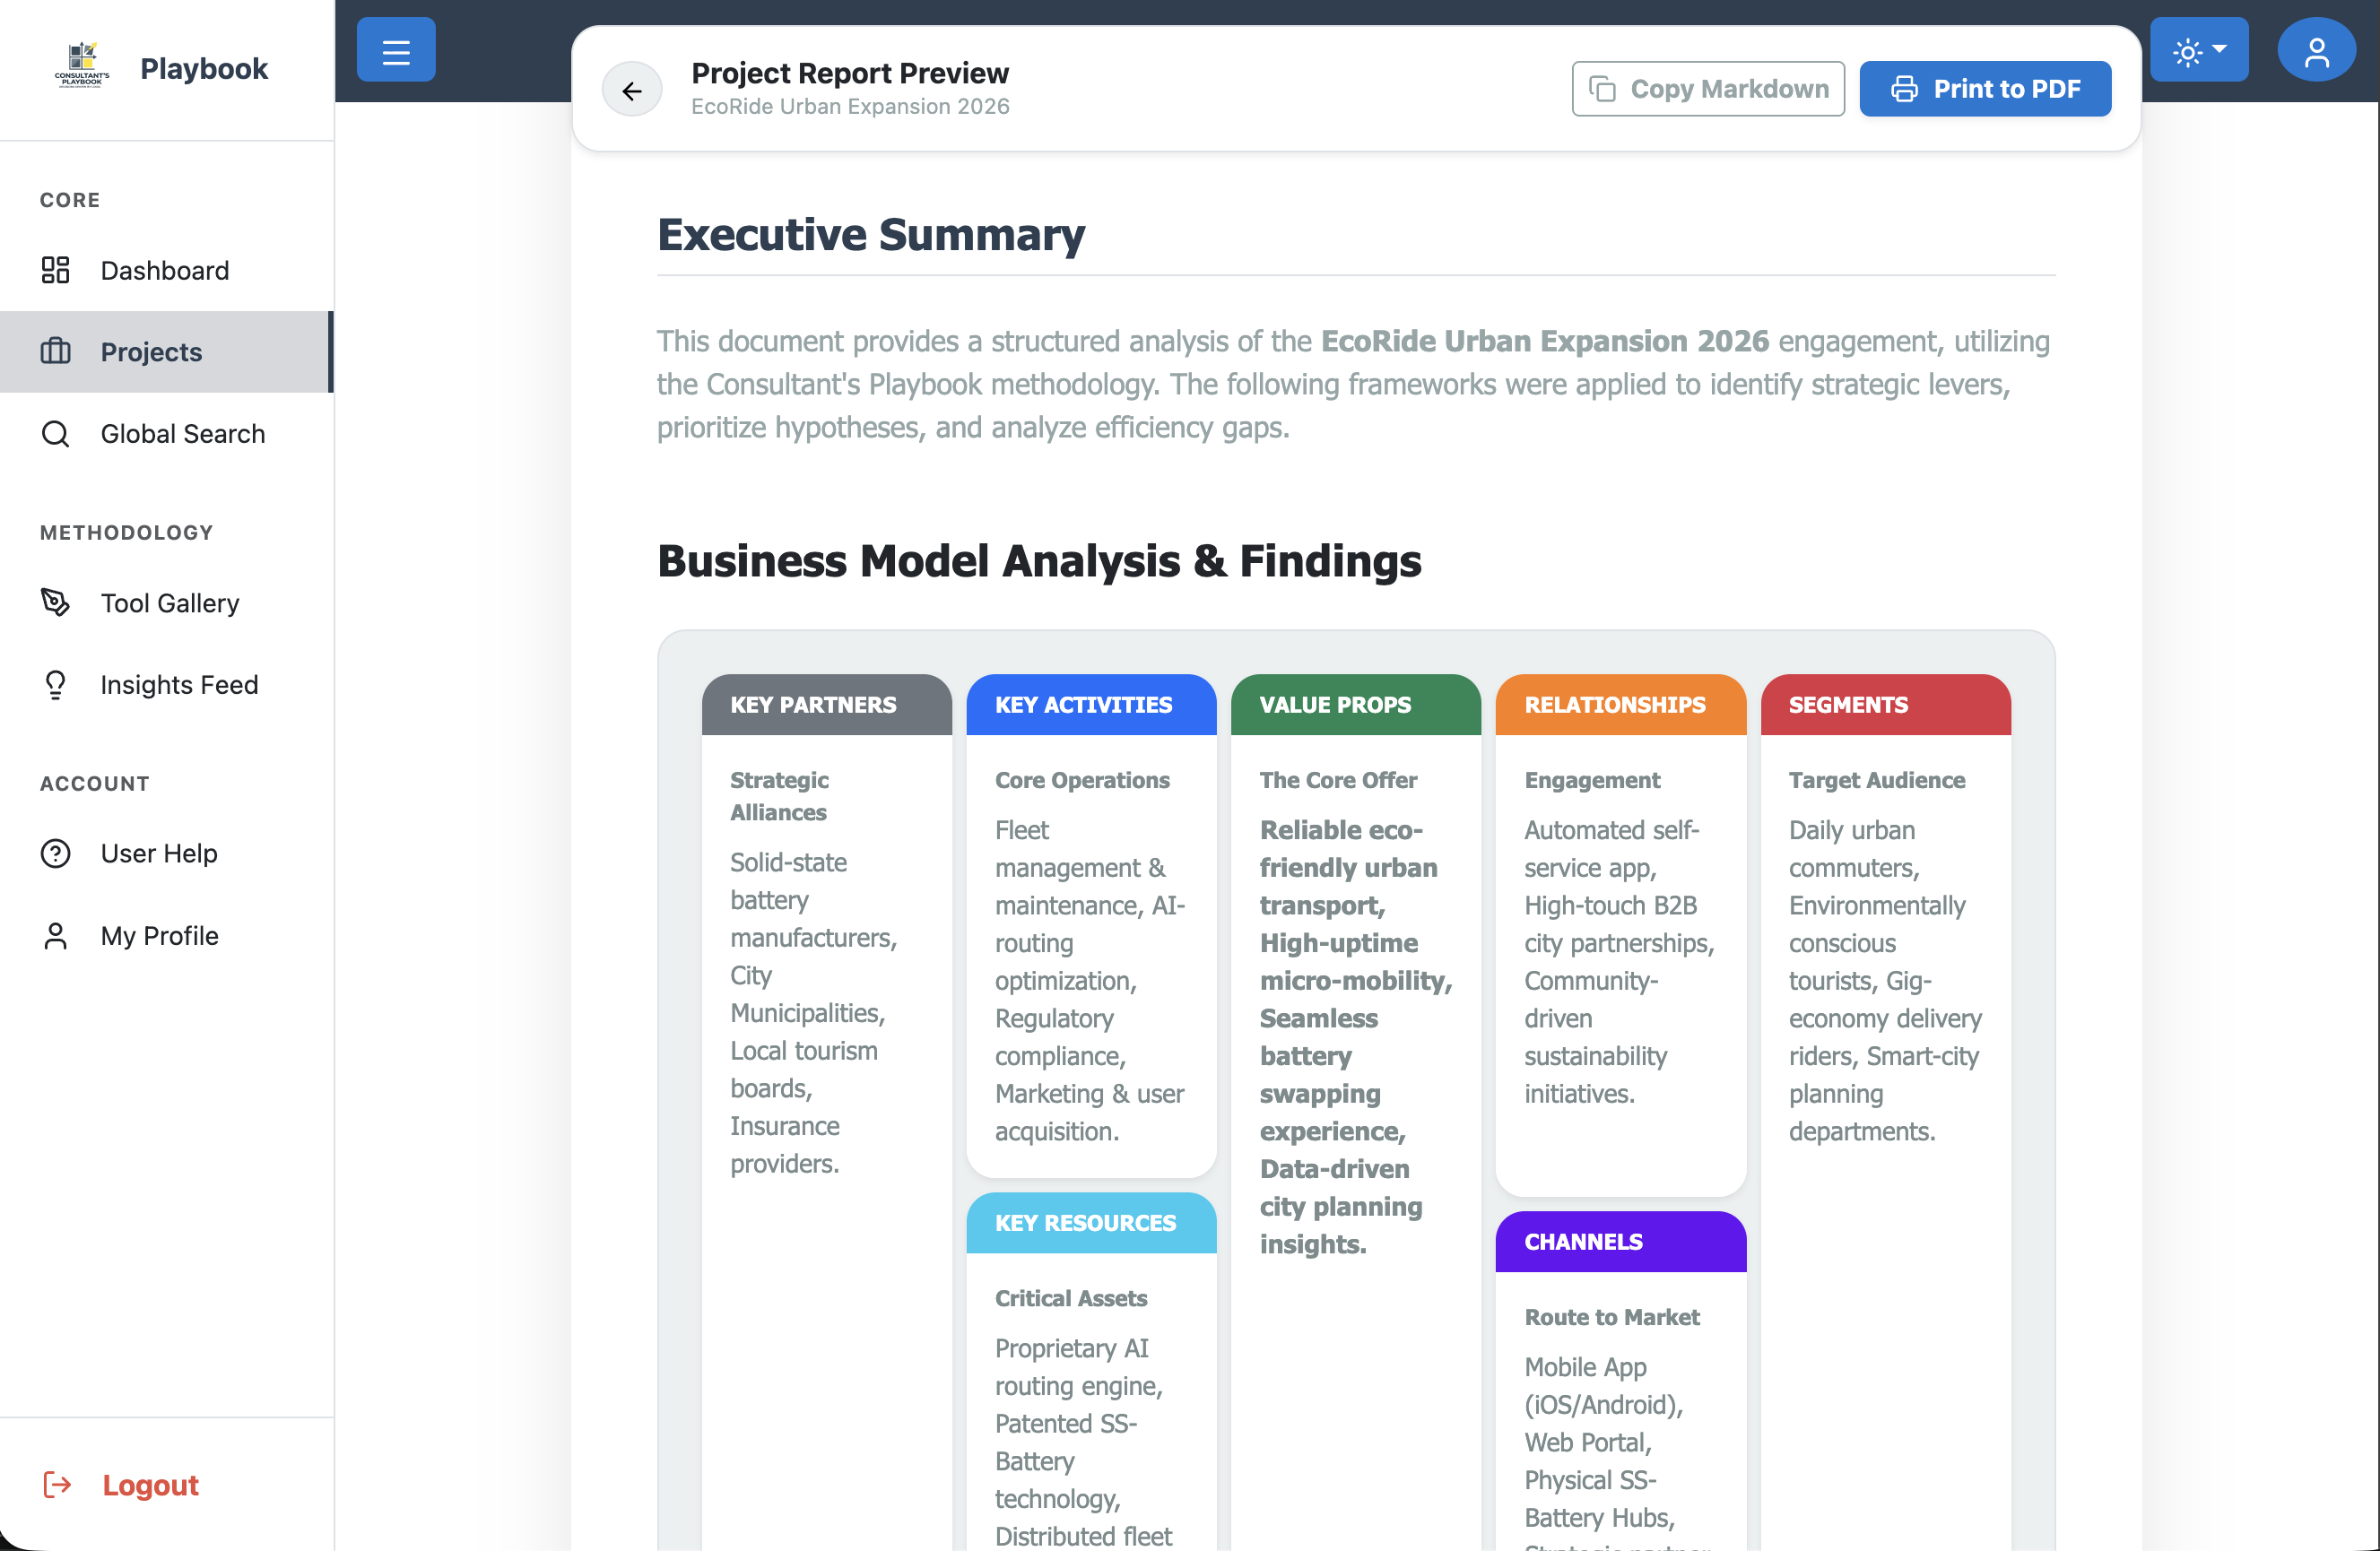
Task: Open User Help via the question-mark icon
Action: pos(55,853)
